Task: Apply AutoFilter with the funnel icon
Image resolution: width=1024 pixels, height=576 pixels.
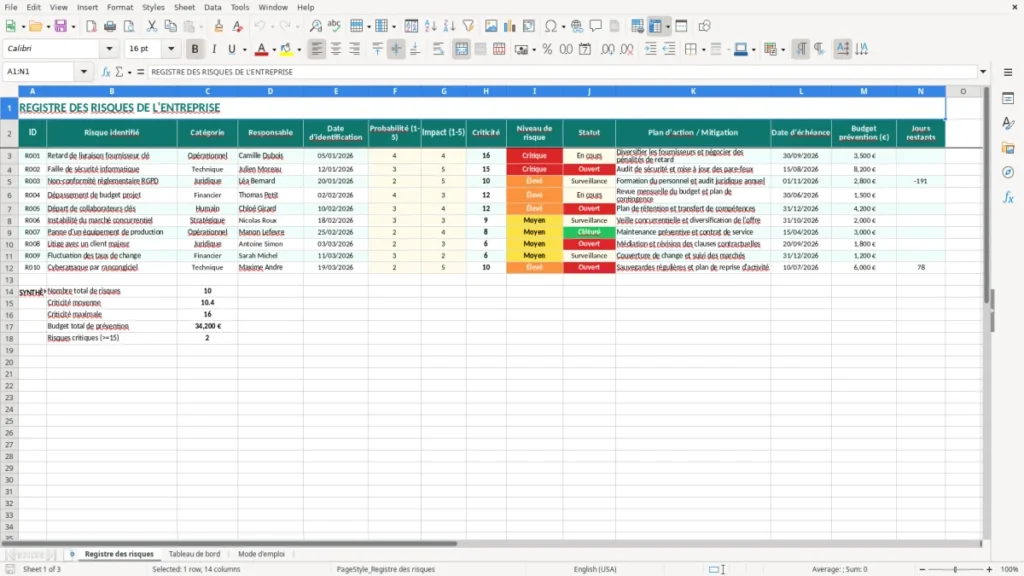Action: [x=468, y=26]
